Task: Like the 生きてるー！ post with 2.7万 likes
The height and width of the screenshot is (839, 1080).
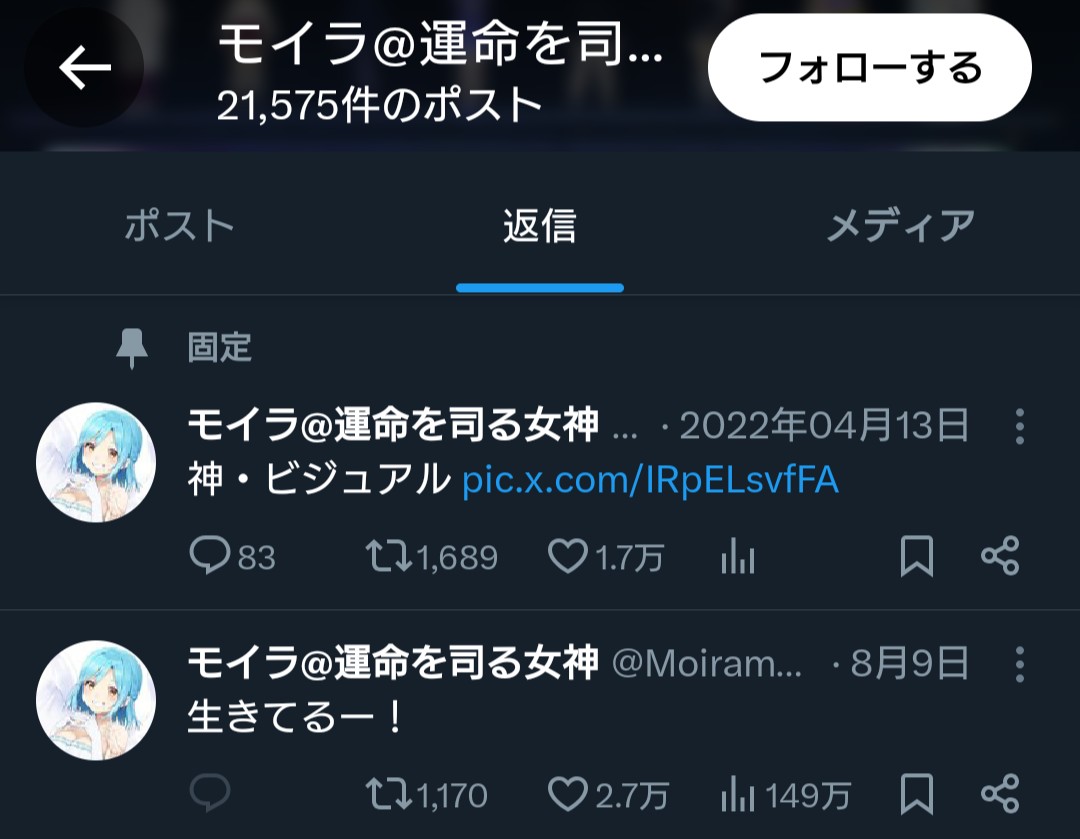Action: (x=568, y=794)
